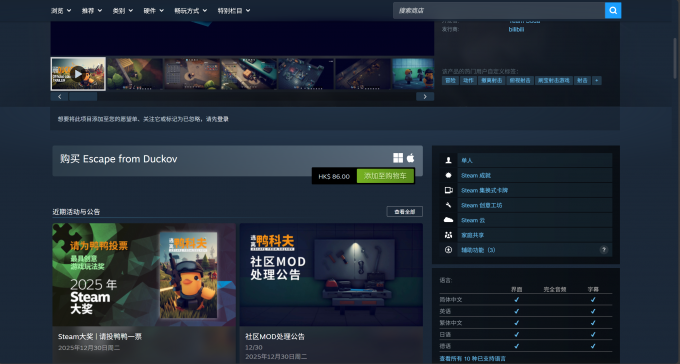Viewport: 680px width, 364px height.
Task: Click the 撤离射击 tag
Action: tap(491, 81)
